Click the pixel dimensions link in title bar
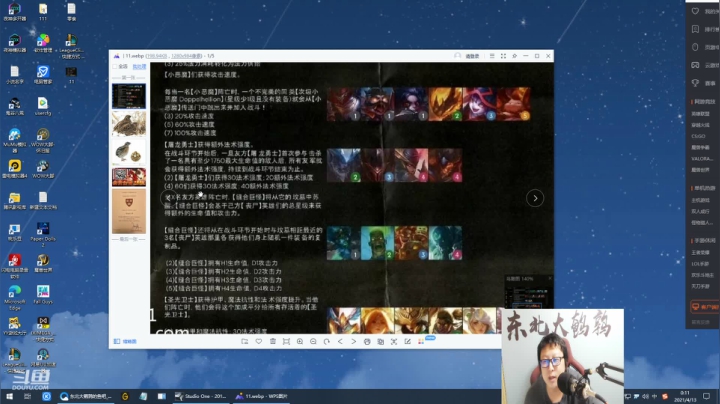This screenshot has width=720, height=404. click(186, 56)
